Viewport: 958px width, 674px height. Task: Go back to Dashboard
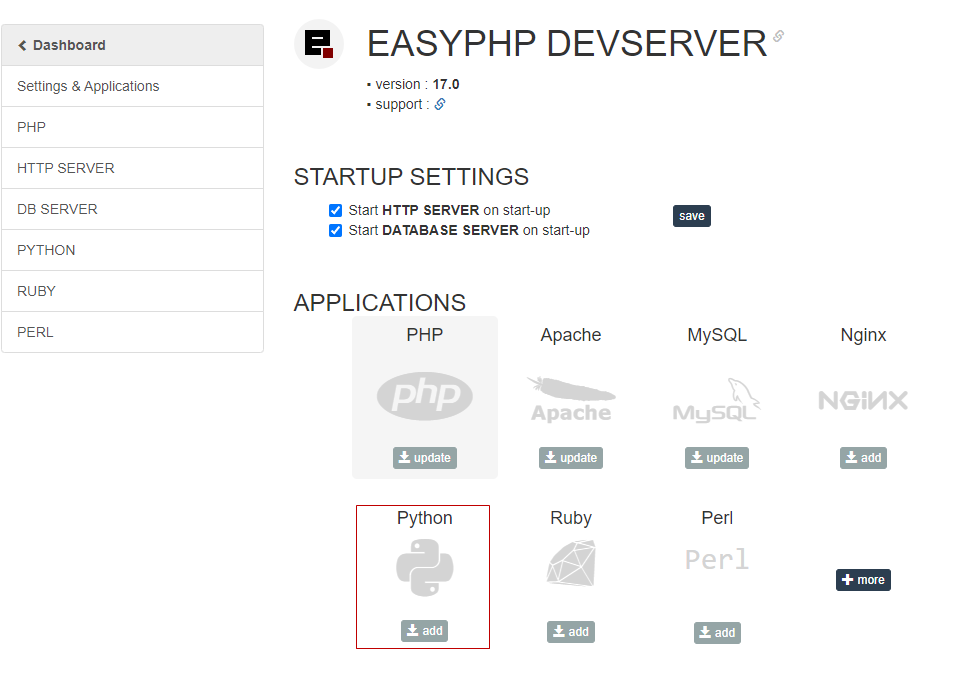coord(133,45)
